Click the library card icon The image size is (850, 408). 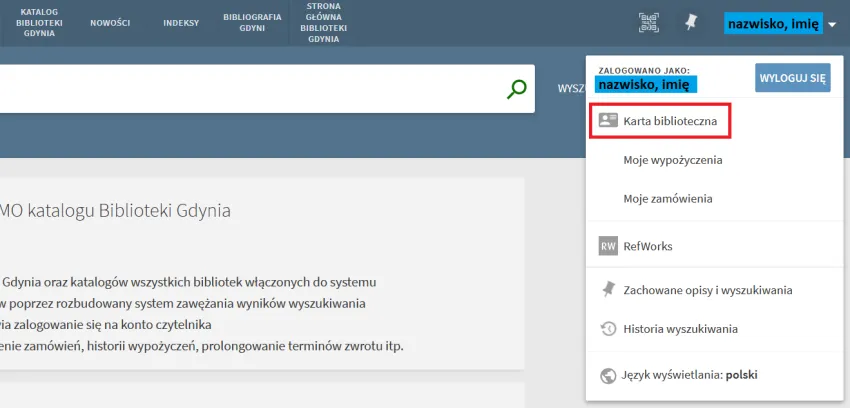(x=608, y=121)
